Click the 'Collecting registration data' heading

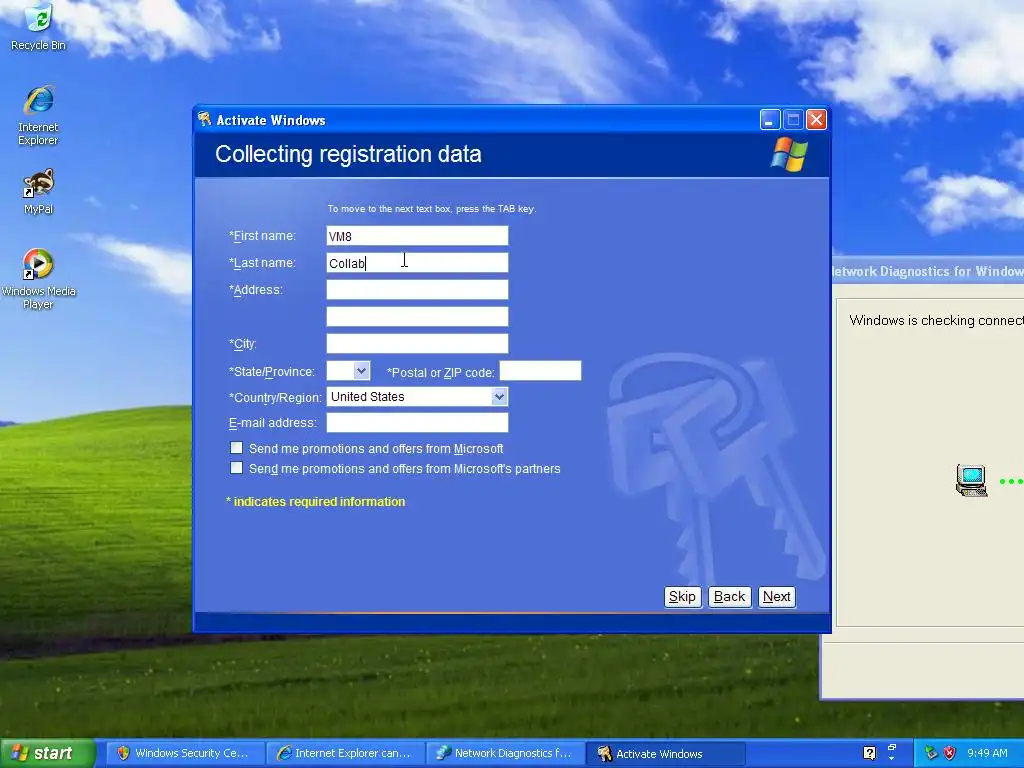click(348, 154)
